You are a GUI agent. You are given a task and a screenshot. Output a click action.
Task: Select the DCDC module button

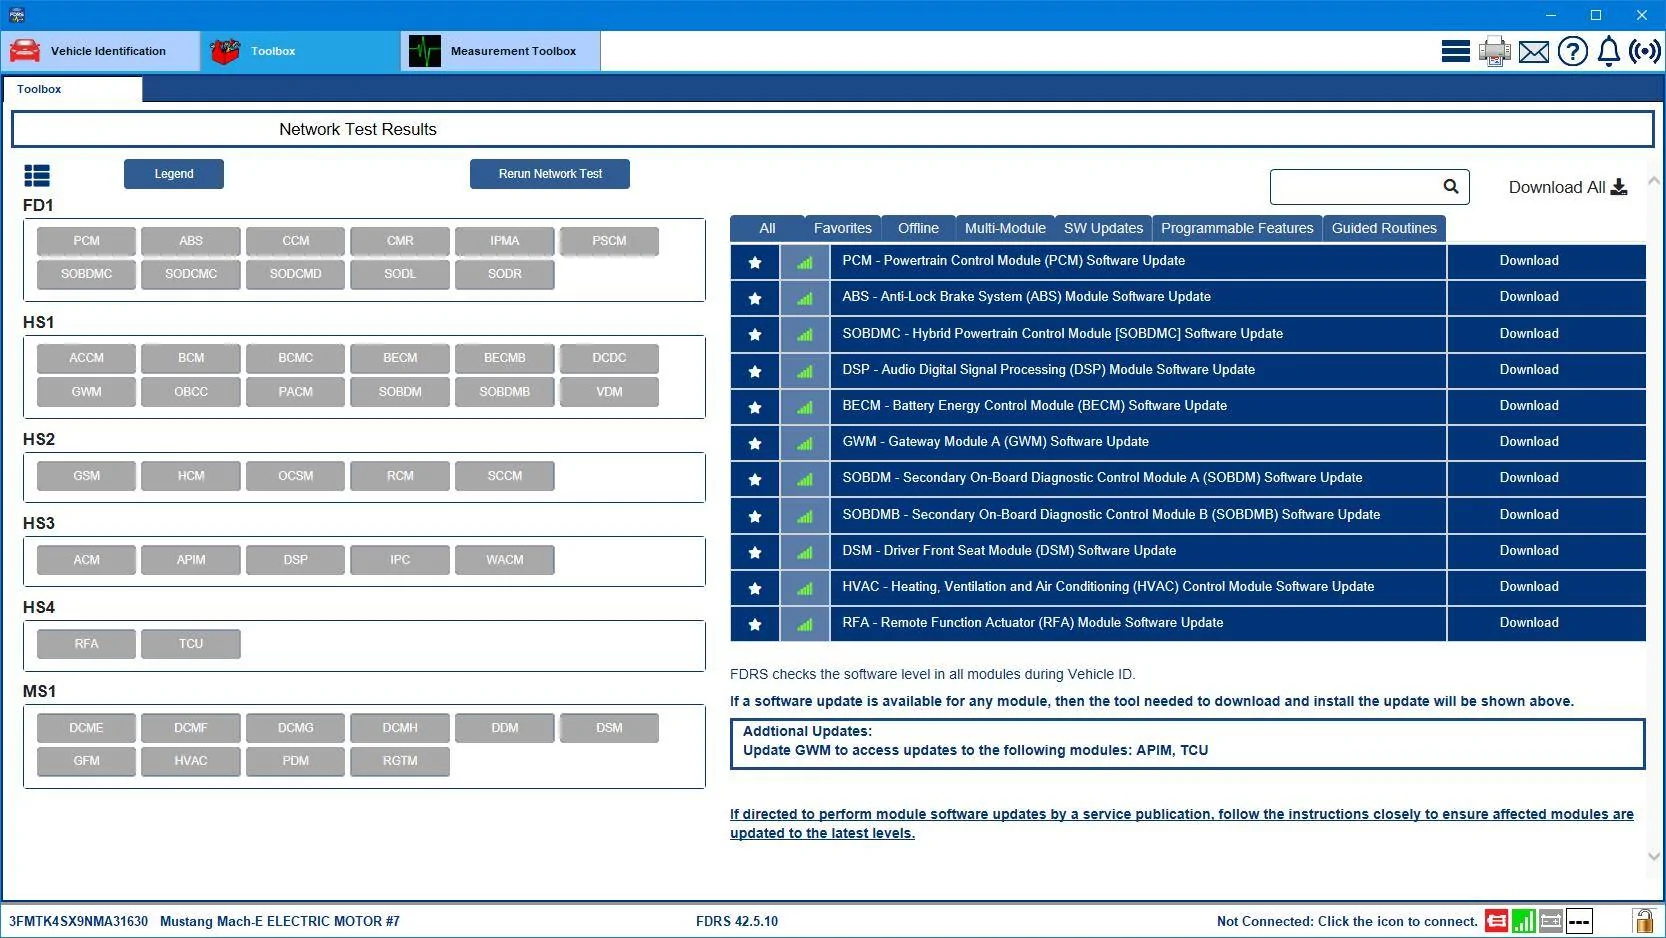(609, 358)
